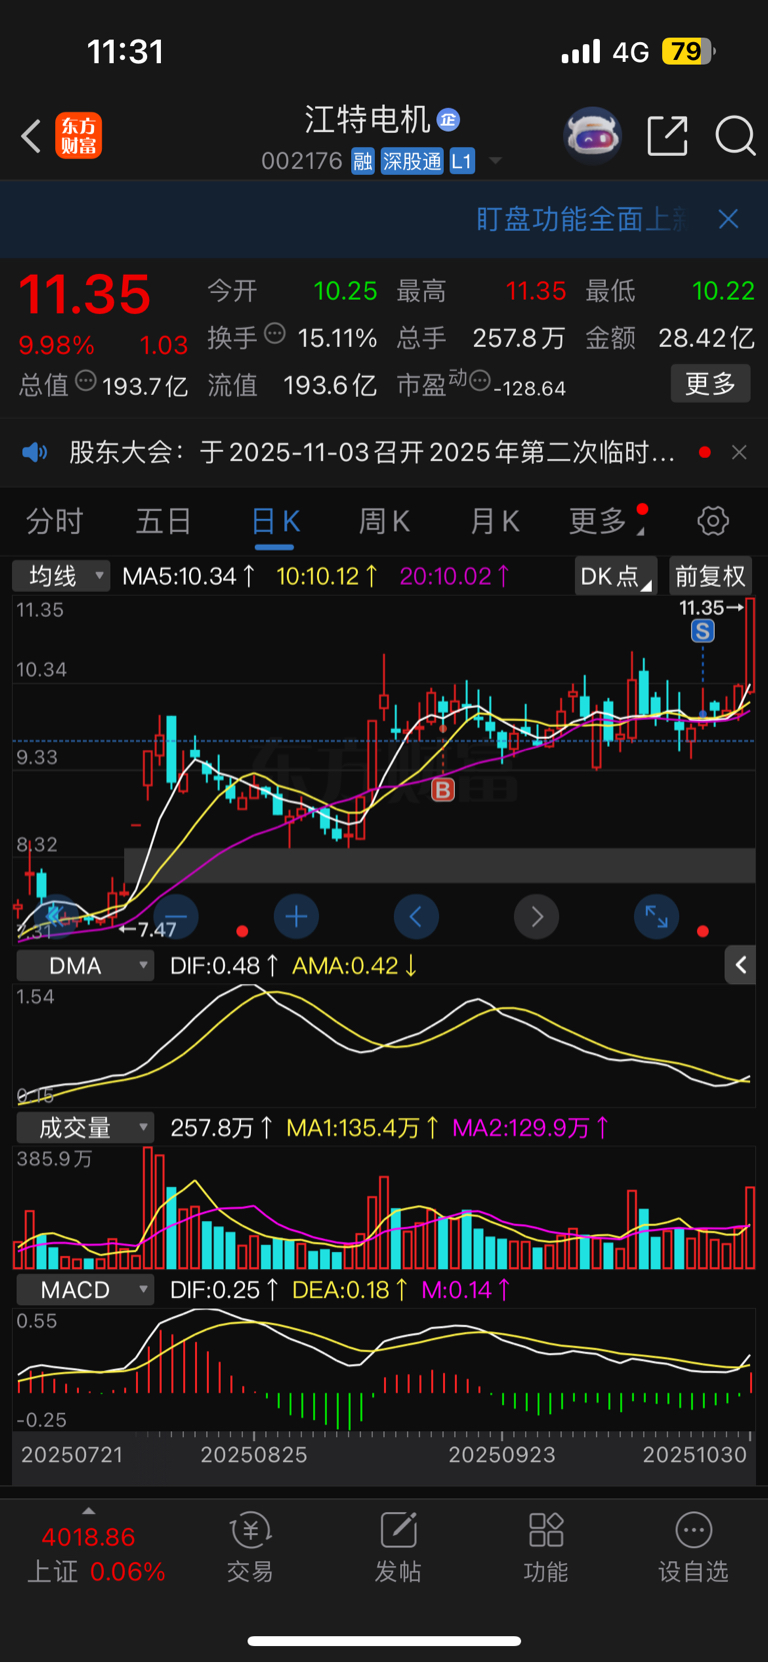Viewport: 768px width, 1663px height.
Task: Collapse side panel arrow beside DMA
Action: [x=740, y=965]
